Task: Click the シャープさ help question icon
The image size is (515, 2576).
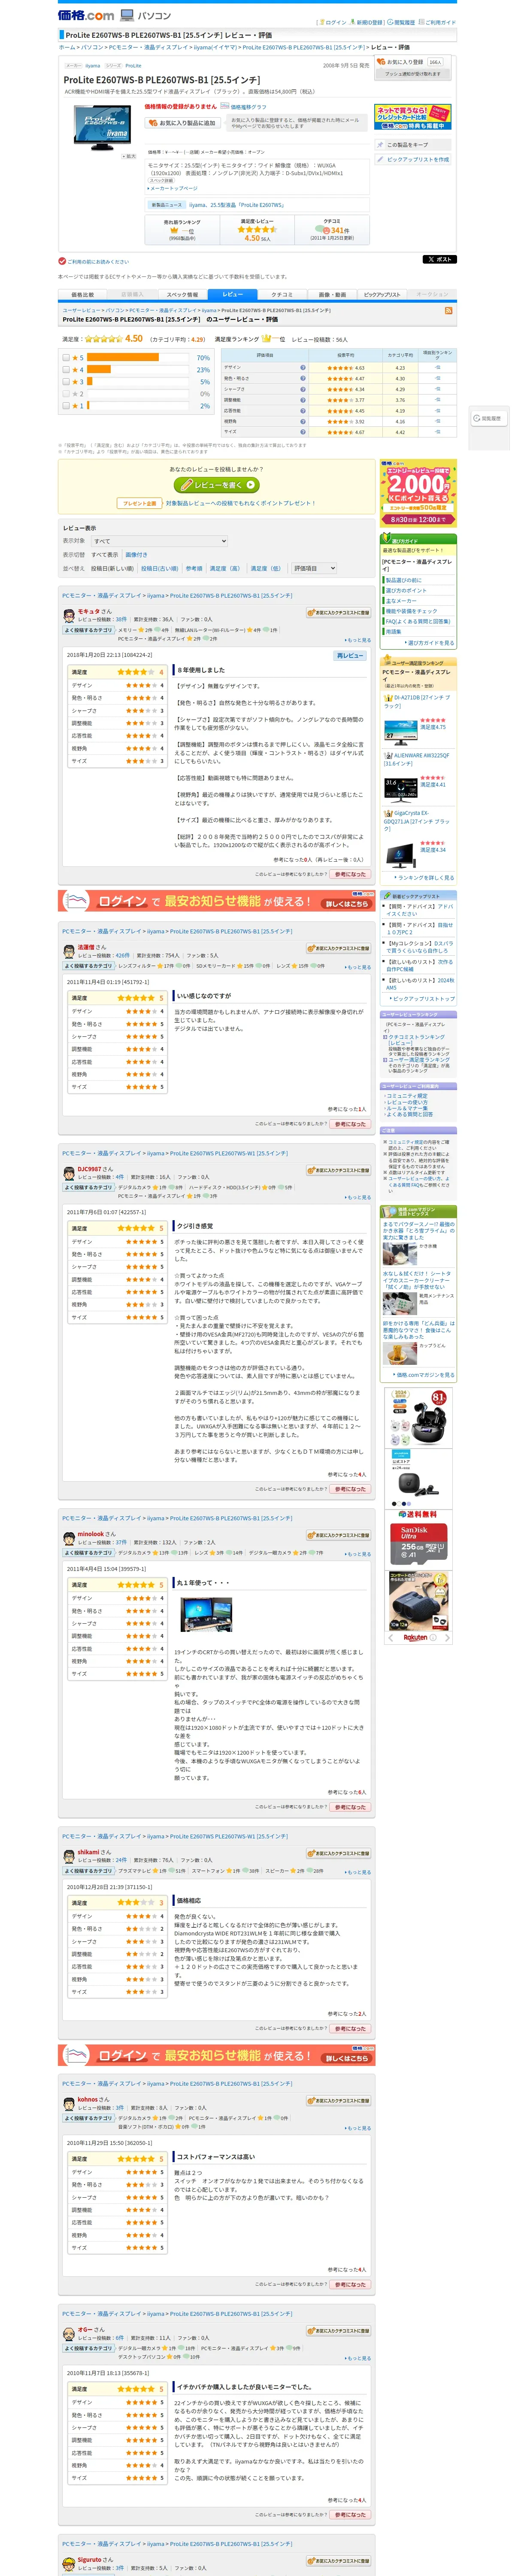Action: (x=303, y=389)
